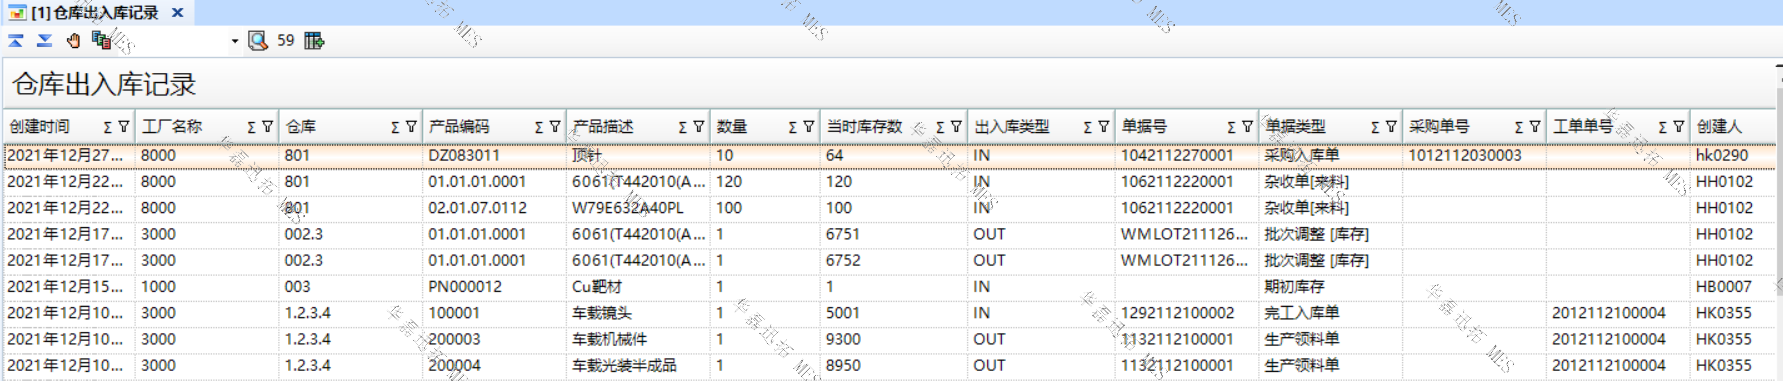Click sigma icon on 产品编码 column

(538, 127)
